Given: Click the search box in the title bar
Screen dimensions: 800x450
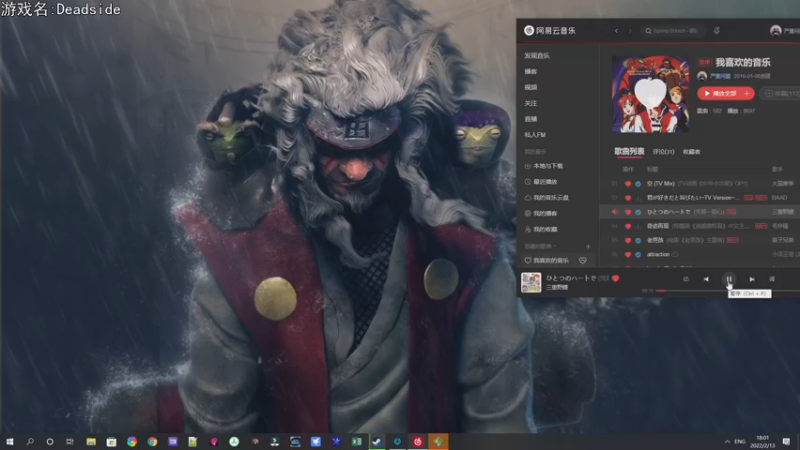Looking at the screenshot, I should pos(672,31).
